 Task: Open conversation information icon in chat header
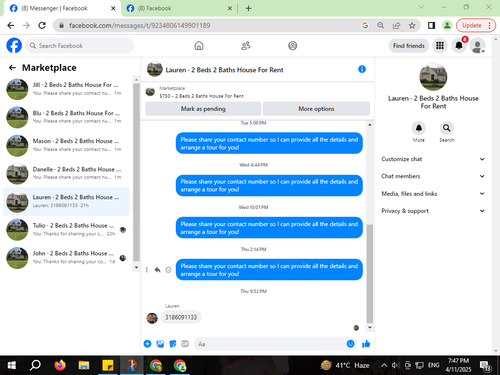(362, 69)
